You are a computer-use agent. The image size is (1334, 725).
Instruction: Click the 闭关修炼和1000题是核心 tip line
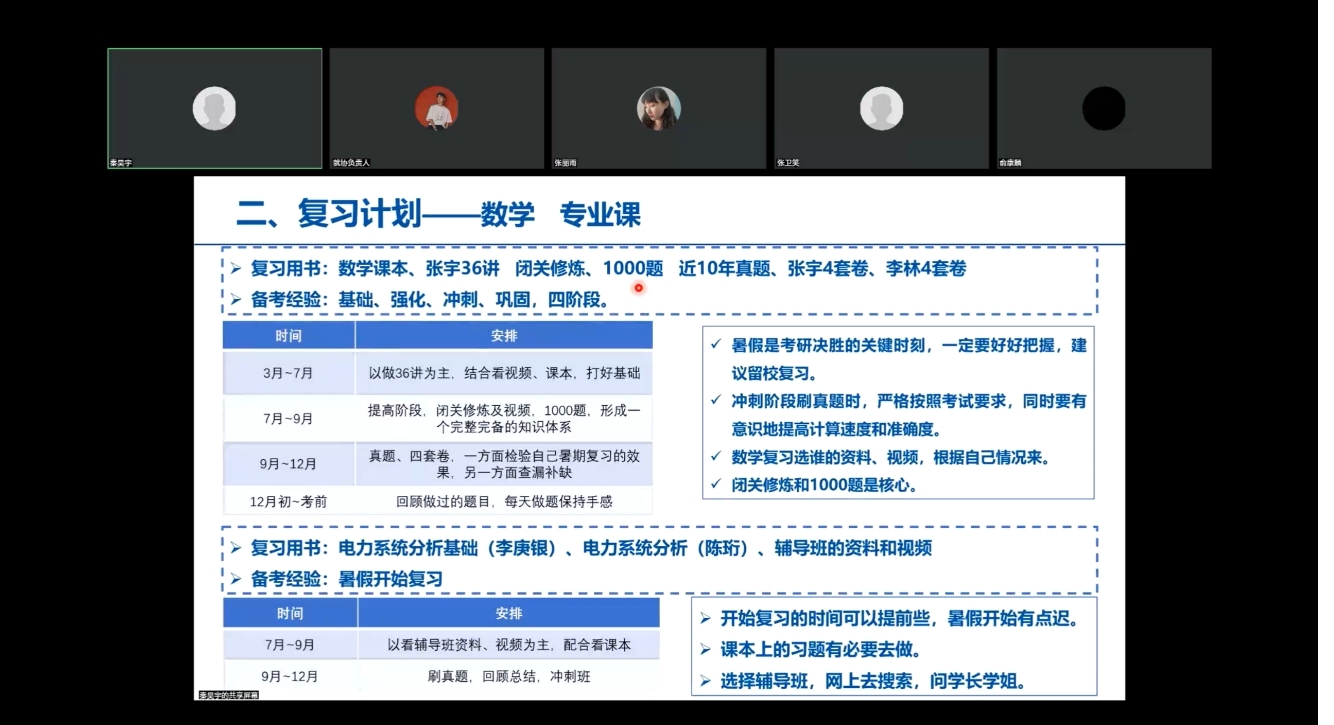coord(824,485)
